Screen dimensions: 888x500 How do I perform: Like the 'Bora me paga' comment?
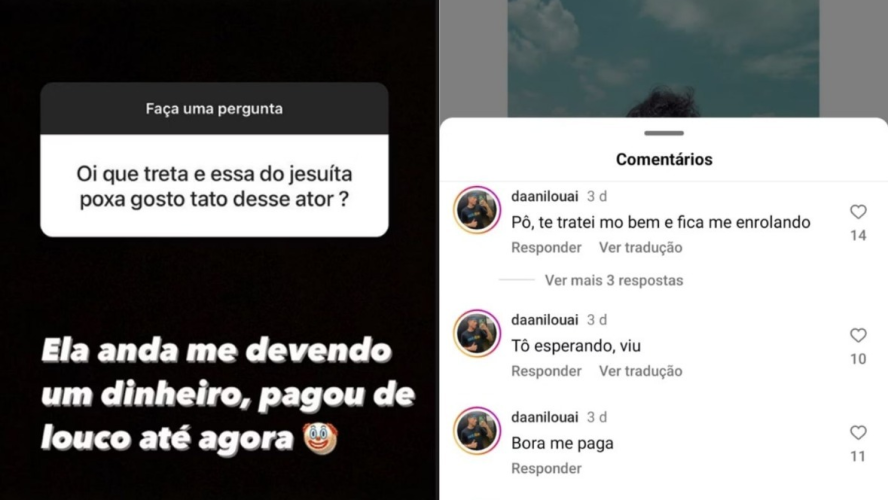[858, 433]
